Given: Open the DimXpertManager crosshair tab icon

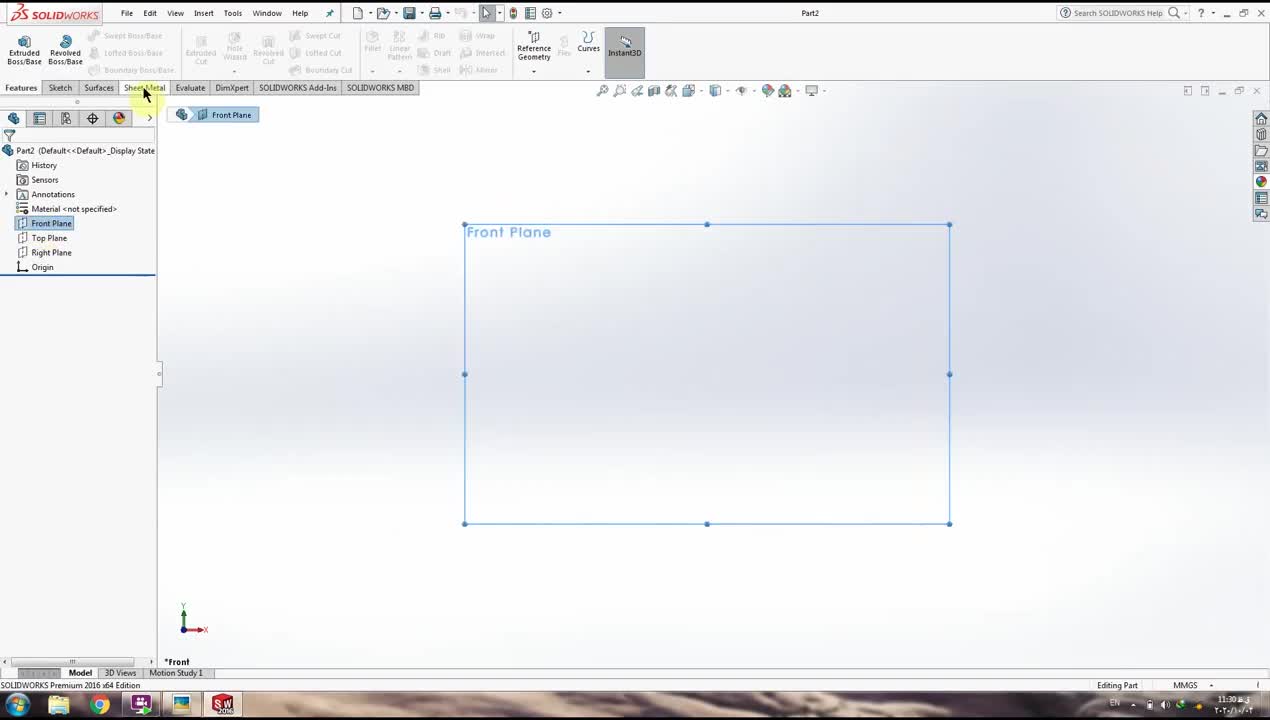Looking at the screenshot, I should (x=92, y=118).
